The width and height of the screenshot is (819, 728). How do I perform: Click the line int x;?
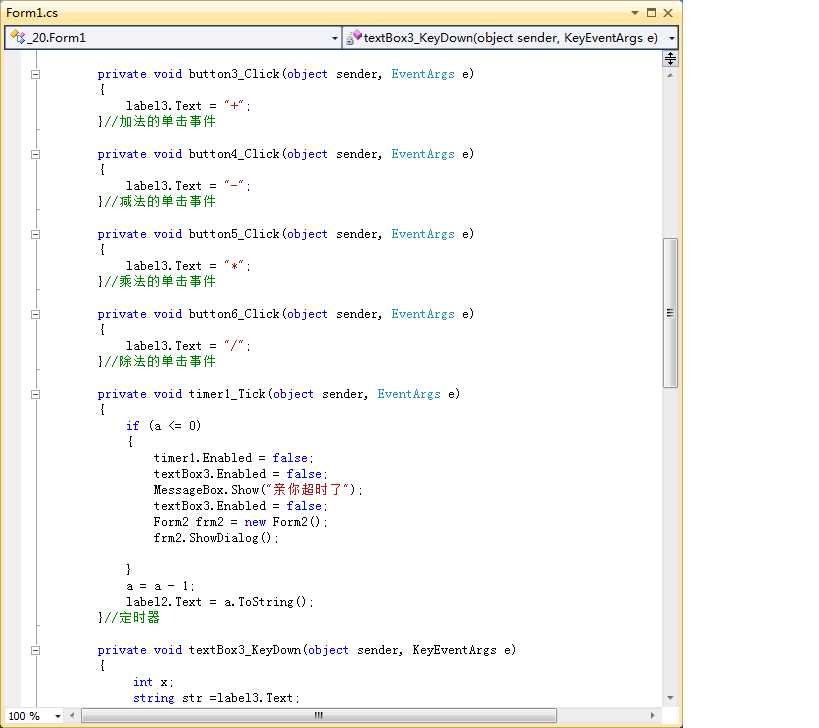pos(153,682)
